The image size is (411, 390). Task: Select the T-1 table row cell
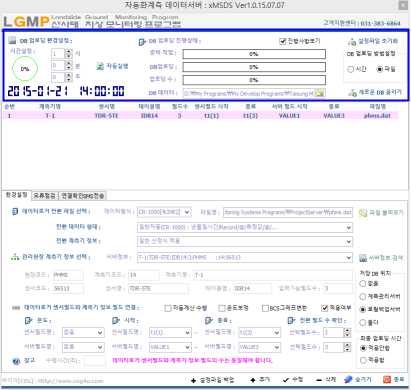click(x=50, y=116)
